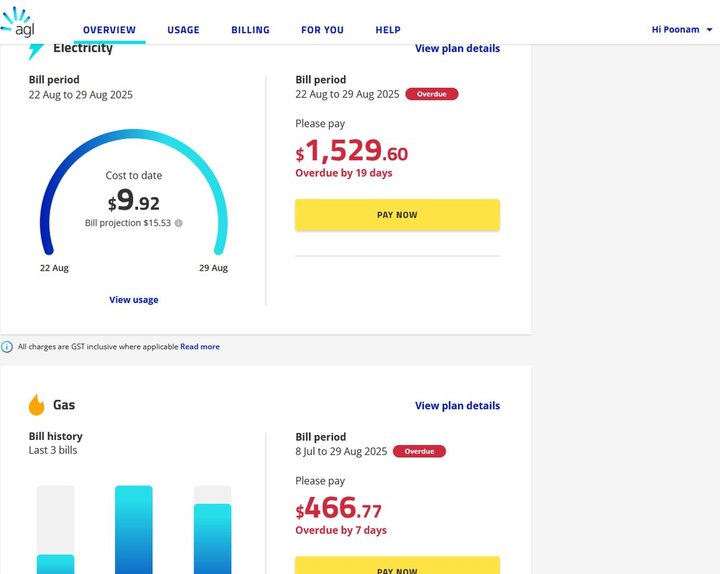Click the electricity Overdue badge
Image resolution: width=720 pixels, height=574 pixels.
click(x=432, y=94)
